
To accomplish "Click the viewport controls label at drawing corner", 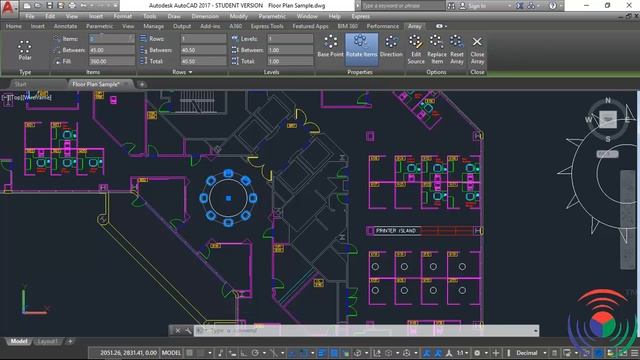I will [27, 98].
